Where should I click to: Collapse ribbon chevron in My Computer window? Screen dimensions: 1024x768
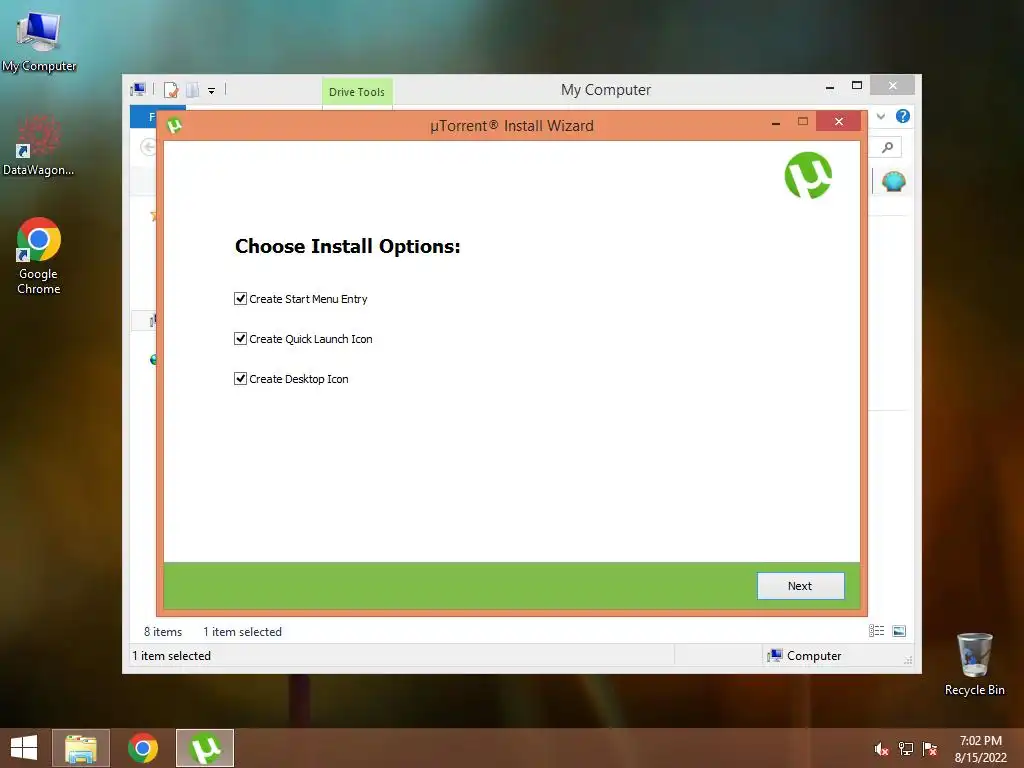(x=881, y=116)
